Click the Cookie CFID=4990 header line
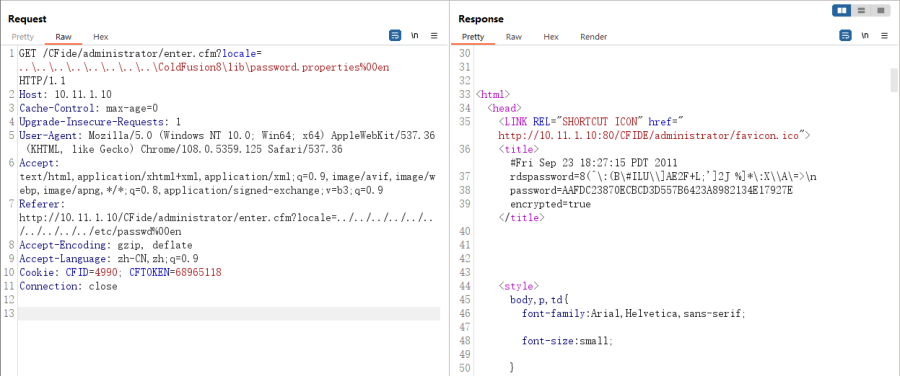 120,272
